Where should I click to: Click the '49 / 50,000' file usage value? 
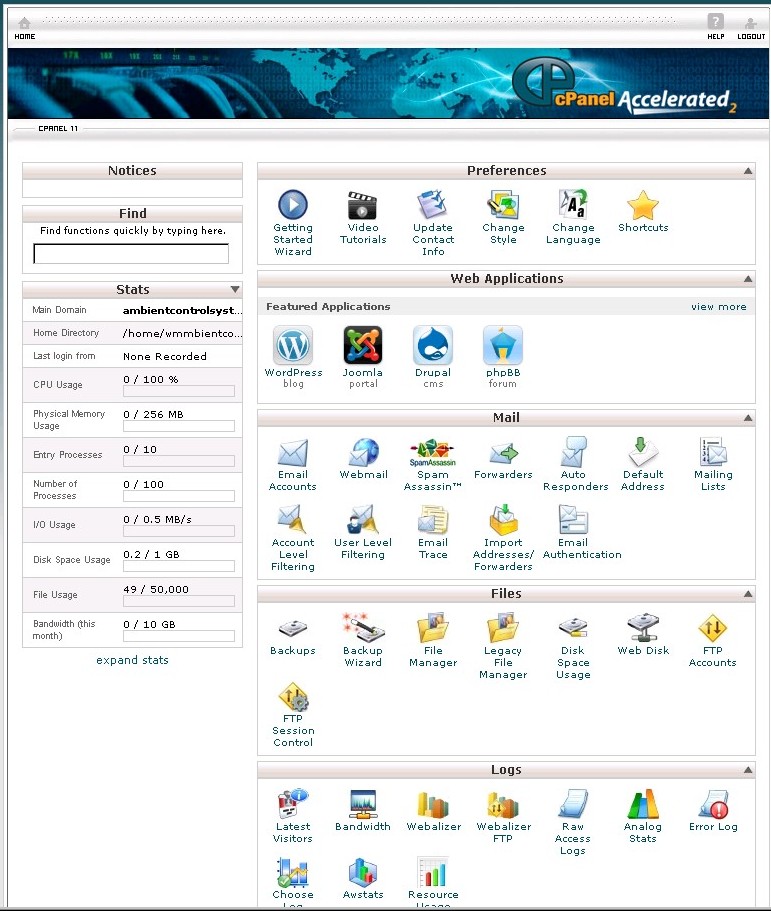156,589
